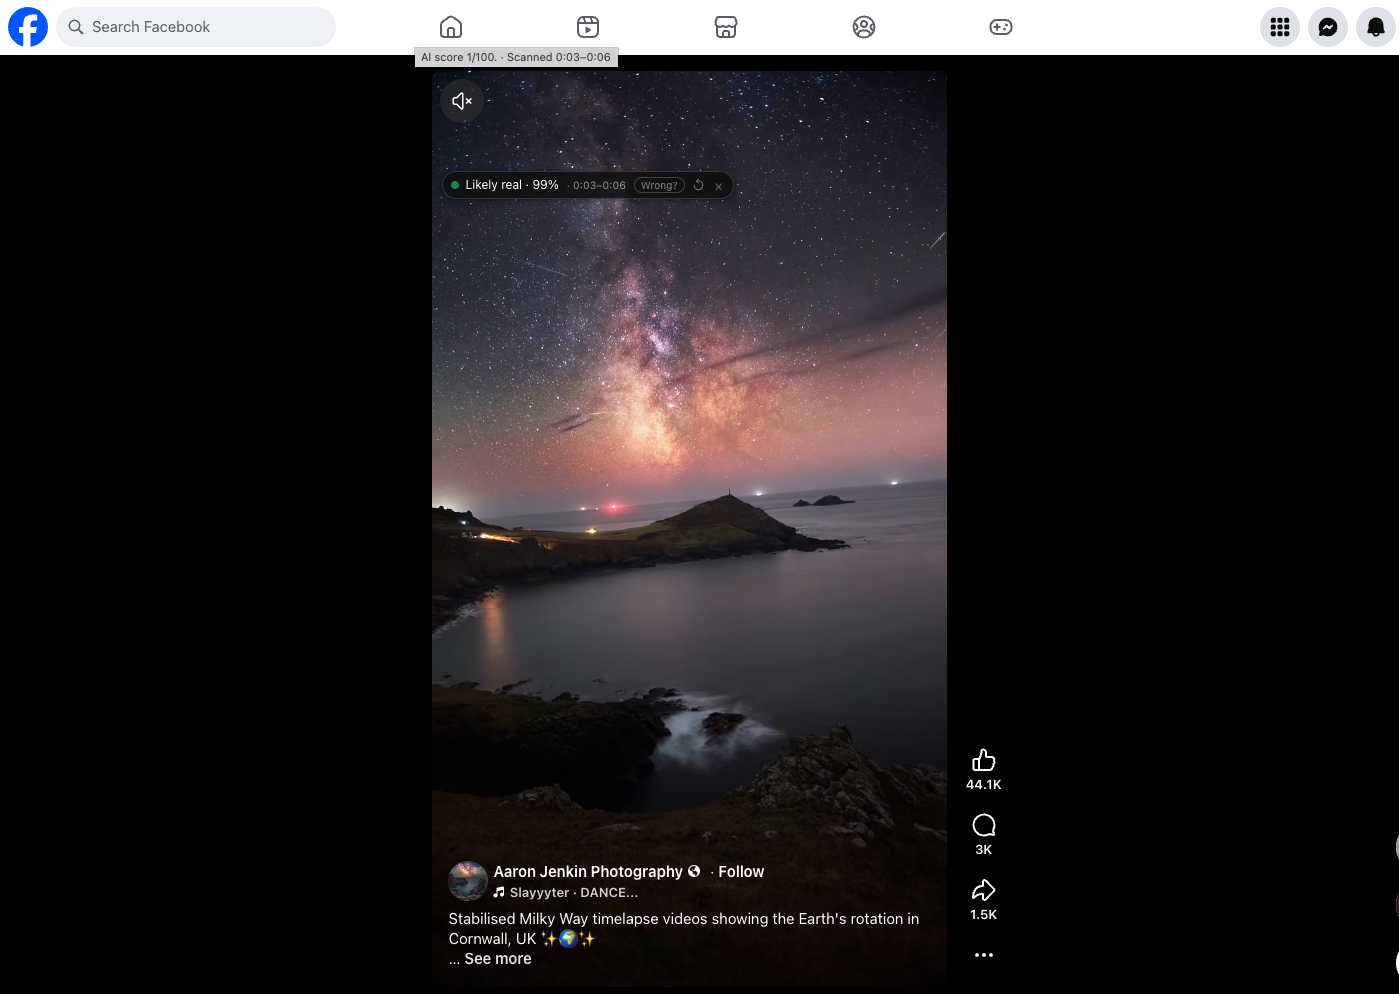
Task: Click the 3K comments count
Action: point(984,850)
